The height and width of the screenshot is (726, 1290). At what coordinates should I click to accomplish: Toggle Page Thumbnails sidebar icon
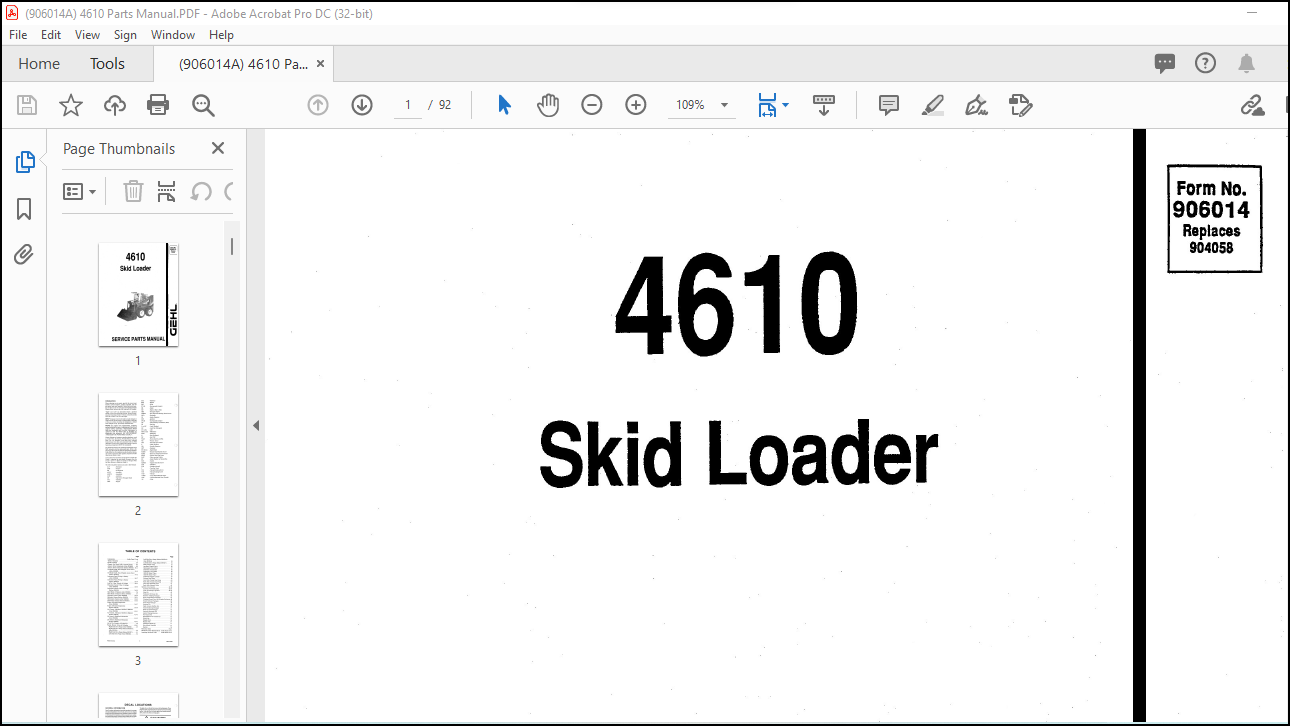click(x=25, y=162)
